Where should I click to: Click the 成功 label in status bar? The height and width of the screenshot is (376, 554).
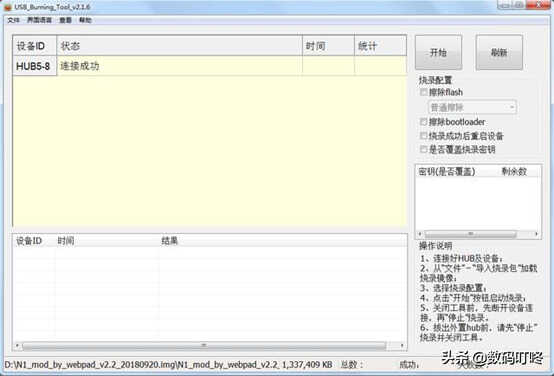click(409, 365)
